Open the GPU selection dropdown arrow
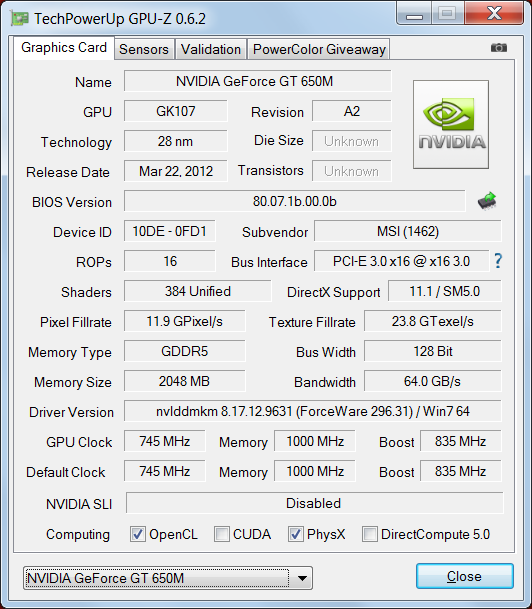 point(302,578)
